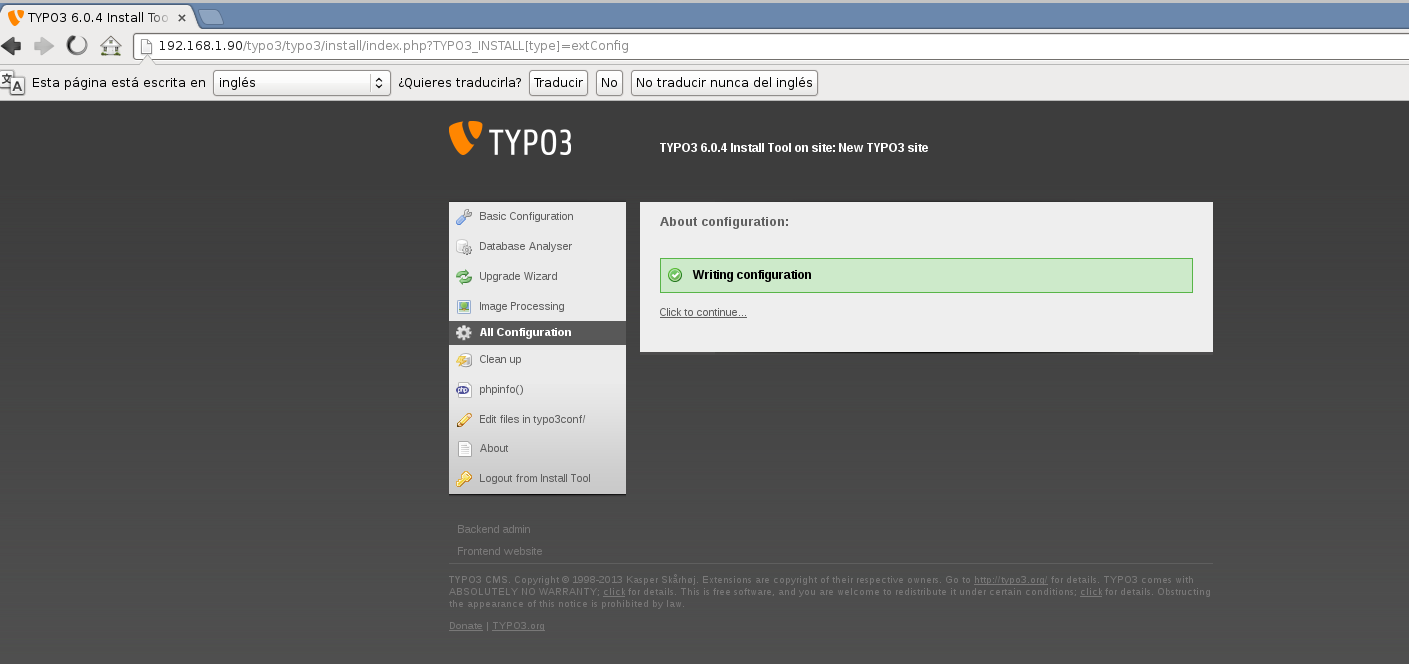The width and height of the screenshot is (1409, 664).
Task: Click the green arrows Upgrade Wizard icon
Action: (x=464, y=277)
